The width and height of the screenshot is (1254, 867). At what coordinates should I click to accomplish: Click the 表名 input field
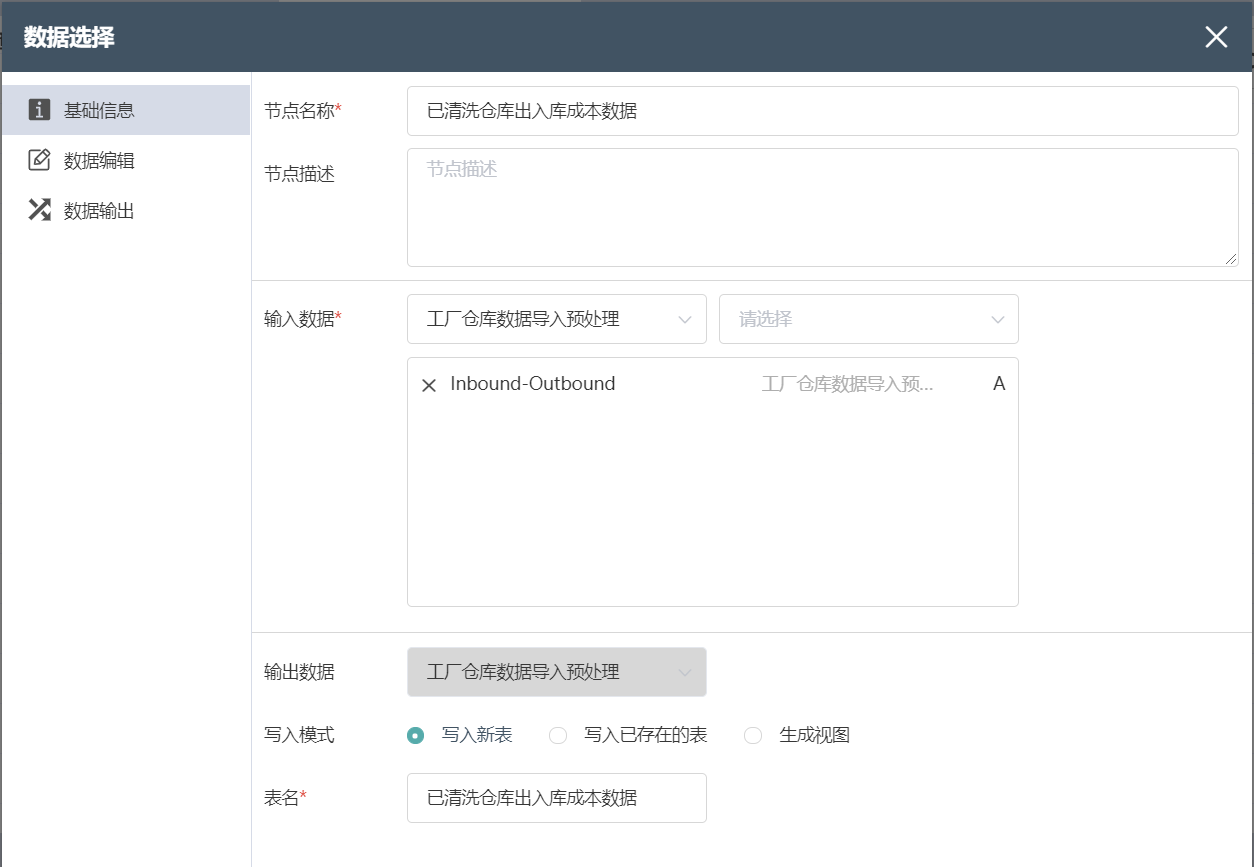click(556, 798)
